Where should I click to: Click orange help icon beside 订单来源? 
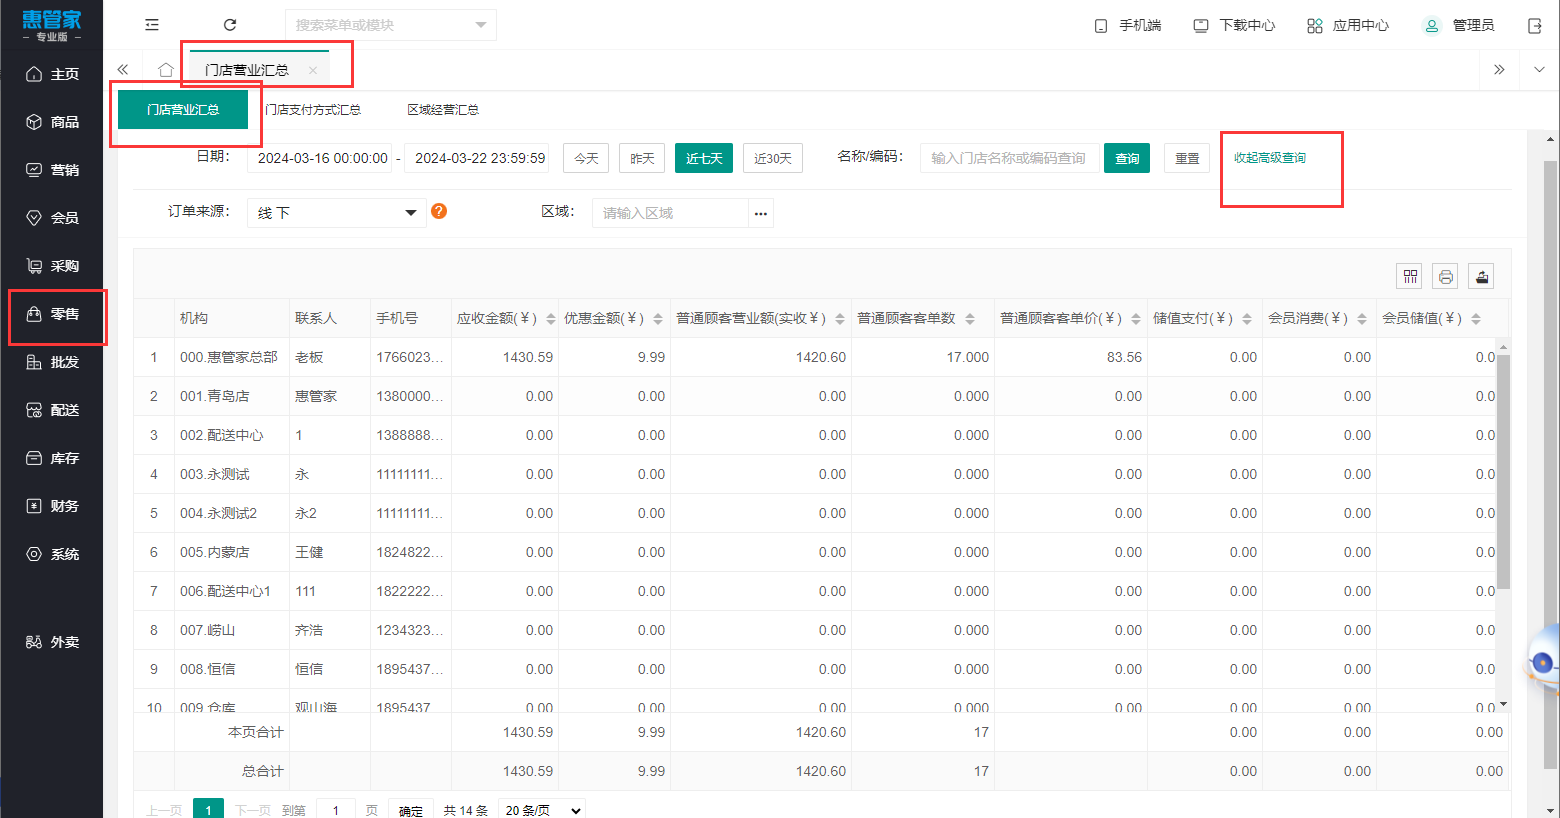[x=439, y=211]
